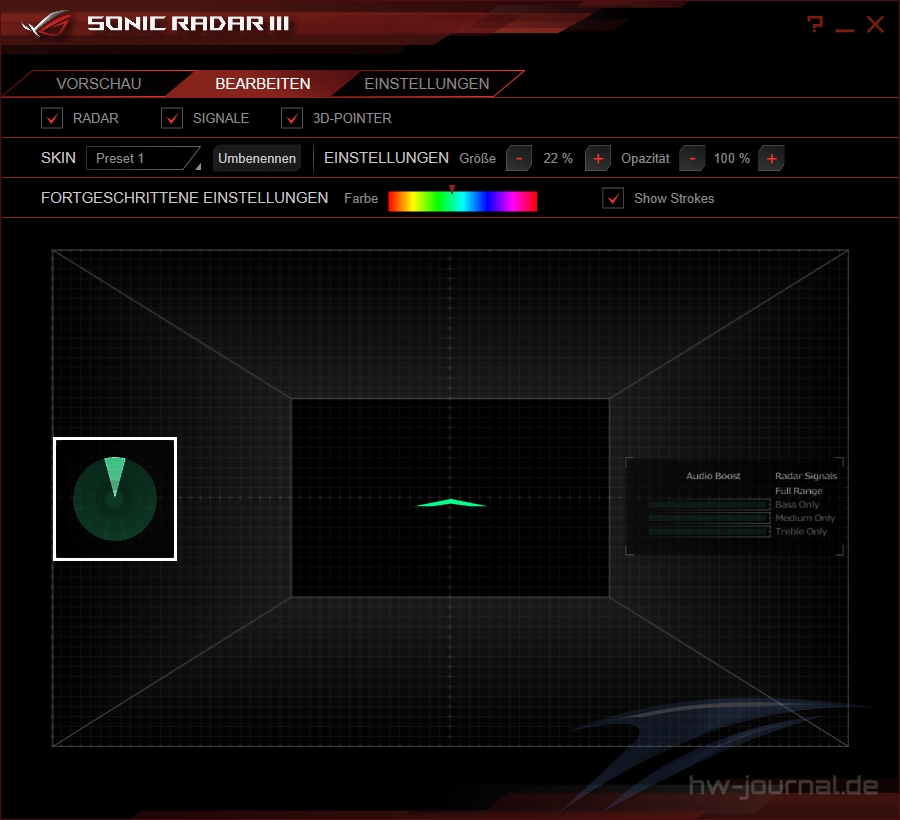900x820 pixels.
Task: Close the Sonic Radar III window
Action: click(875, 24)
